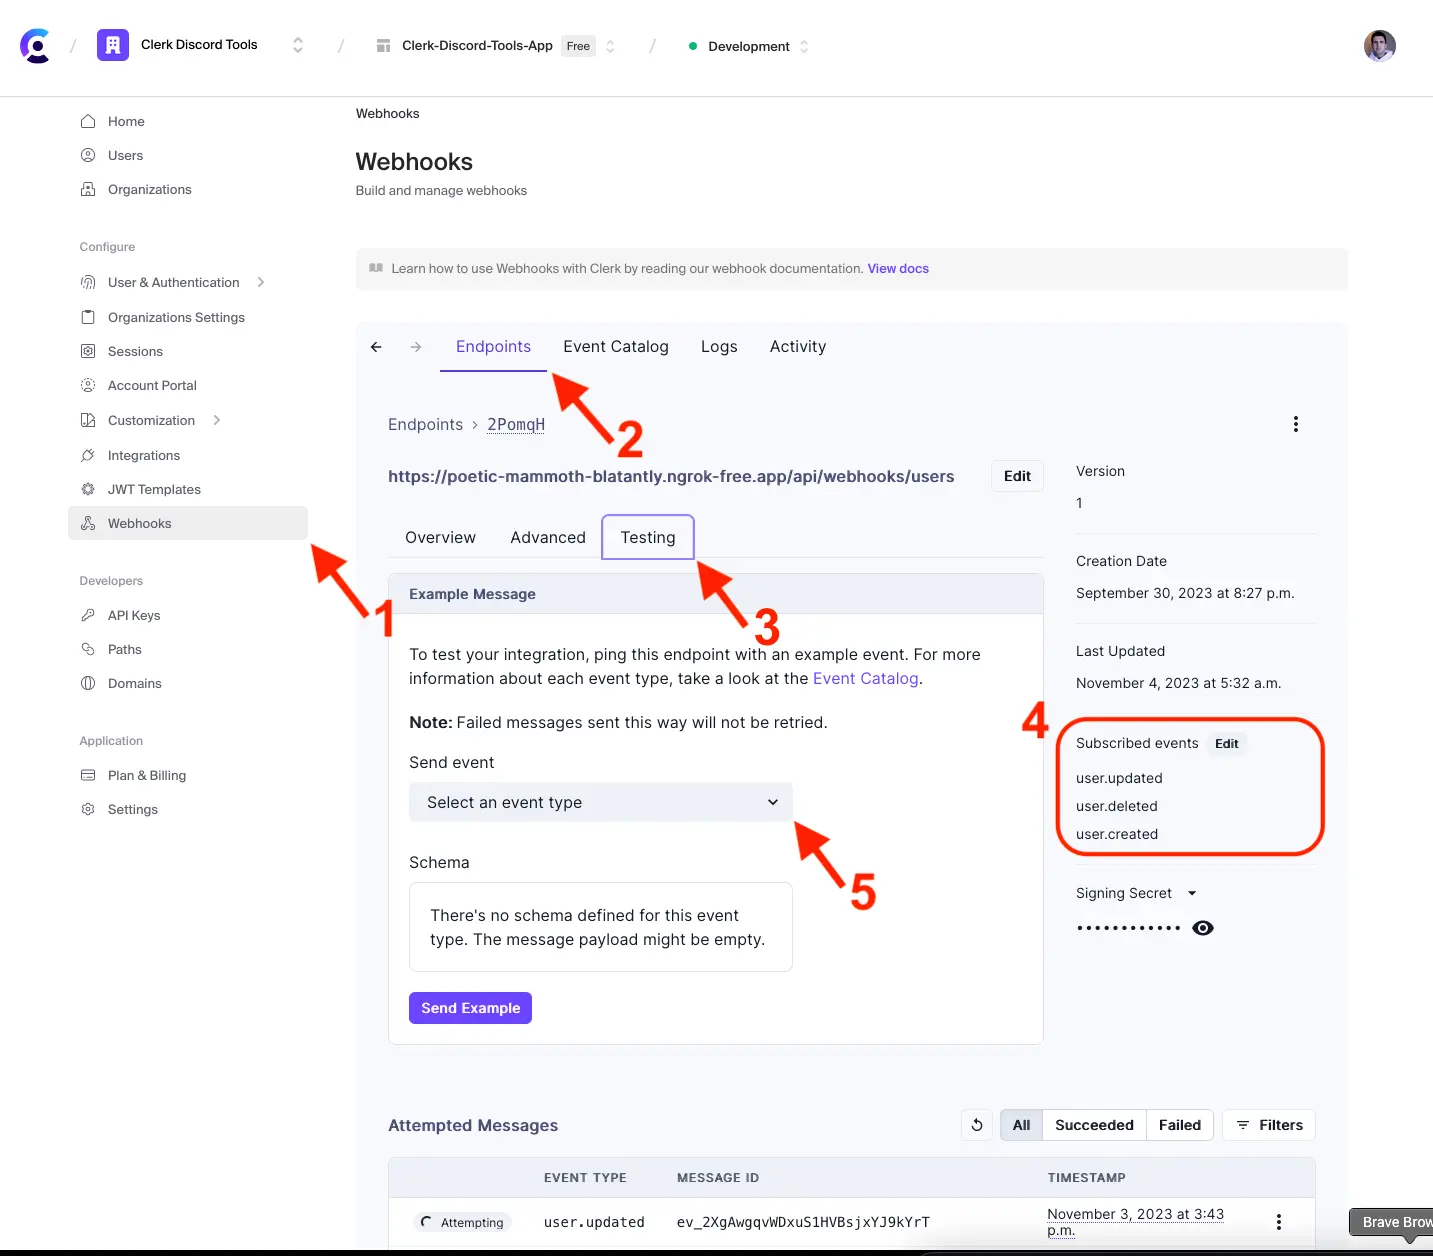Click the Account Portal icon
Viewport: 1433px width, 1256px height.
[88, 385]
